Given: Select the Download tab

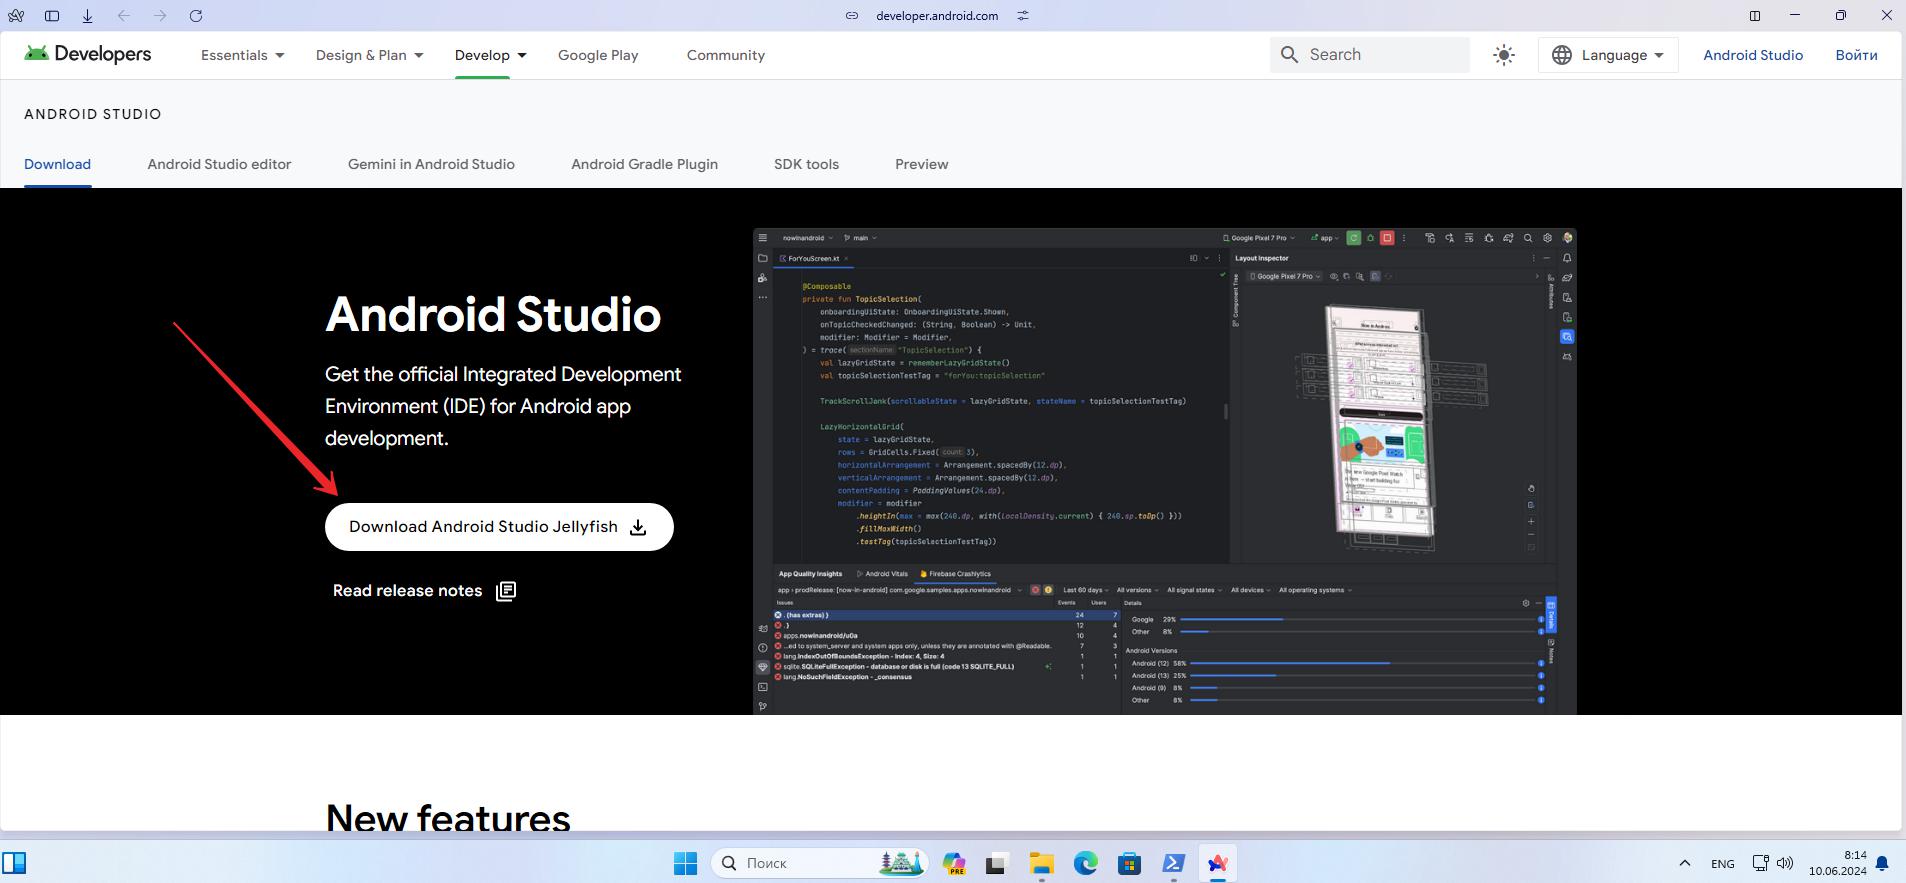Looking at the screenshot, I should click(57, 164).
